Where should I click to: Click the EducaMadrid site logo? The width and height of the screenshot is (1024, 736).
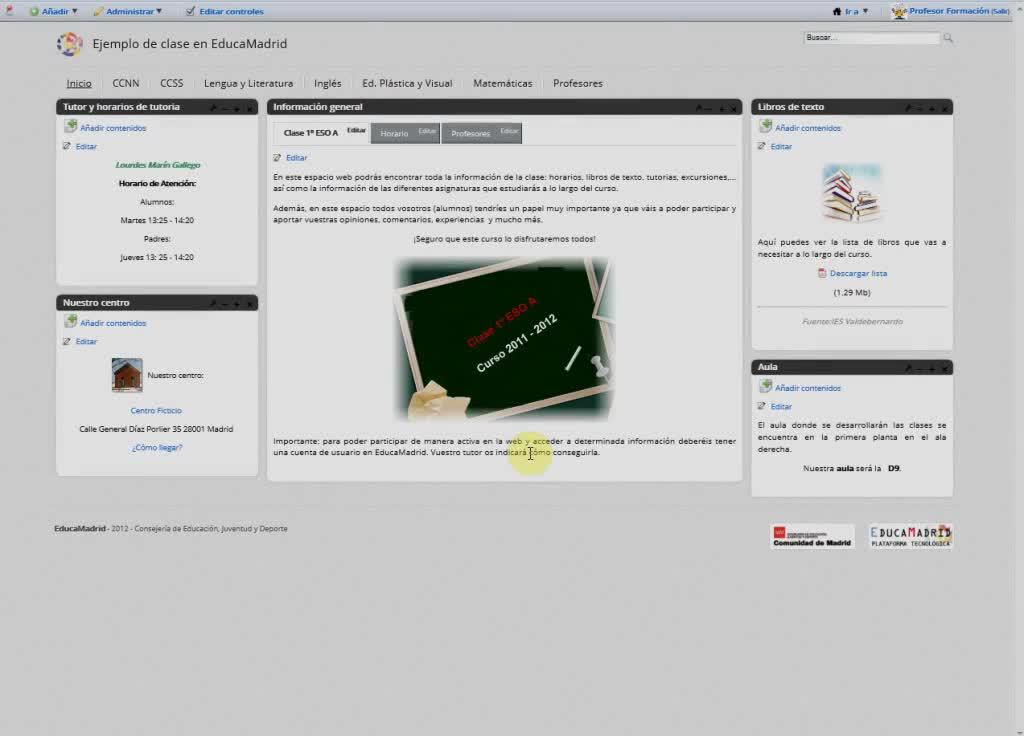pyautogui.click(x=69, y=44)
